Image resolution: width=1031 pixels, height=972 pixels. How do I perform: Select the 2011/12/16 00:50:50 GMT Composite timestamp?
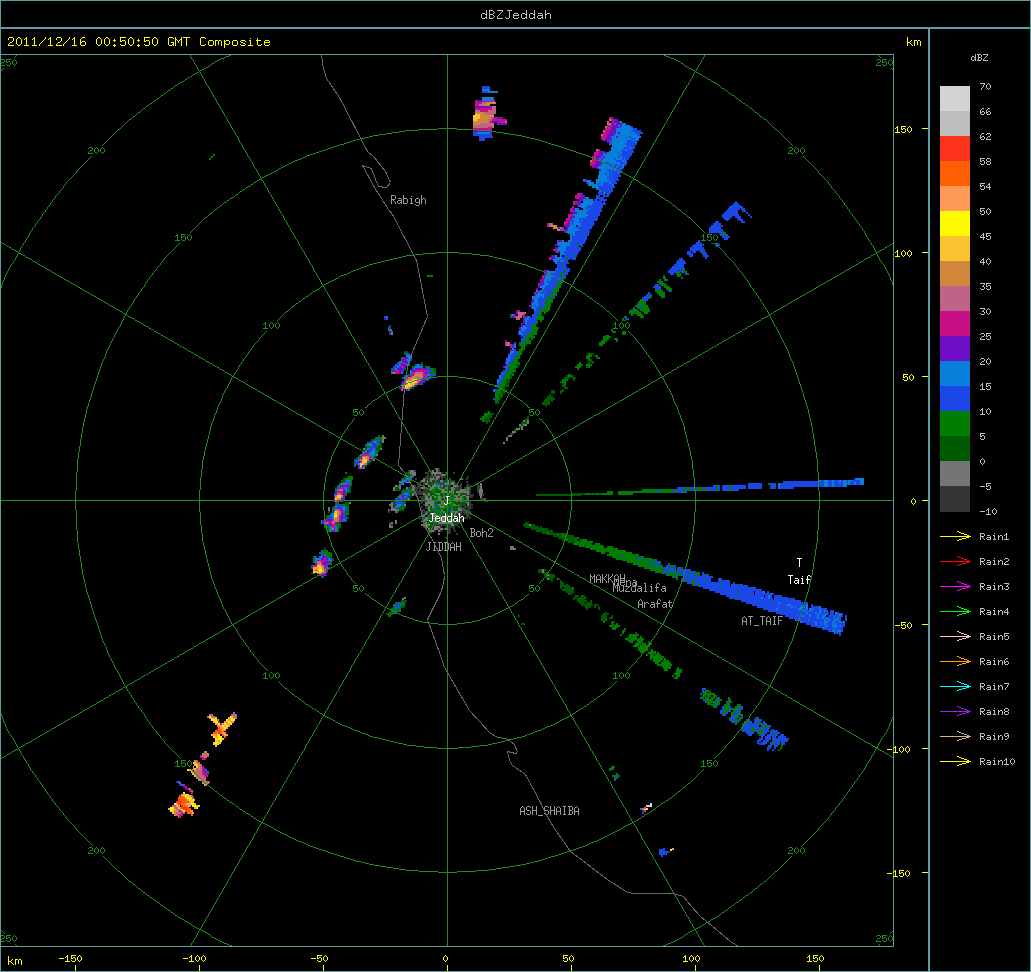pyautogui.click(x=139, y=41)
